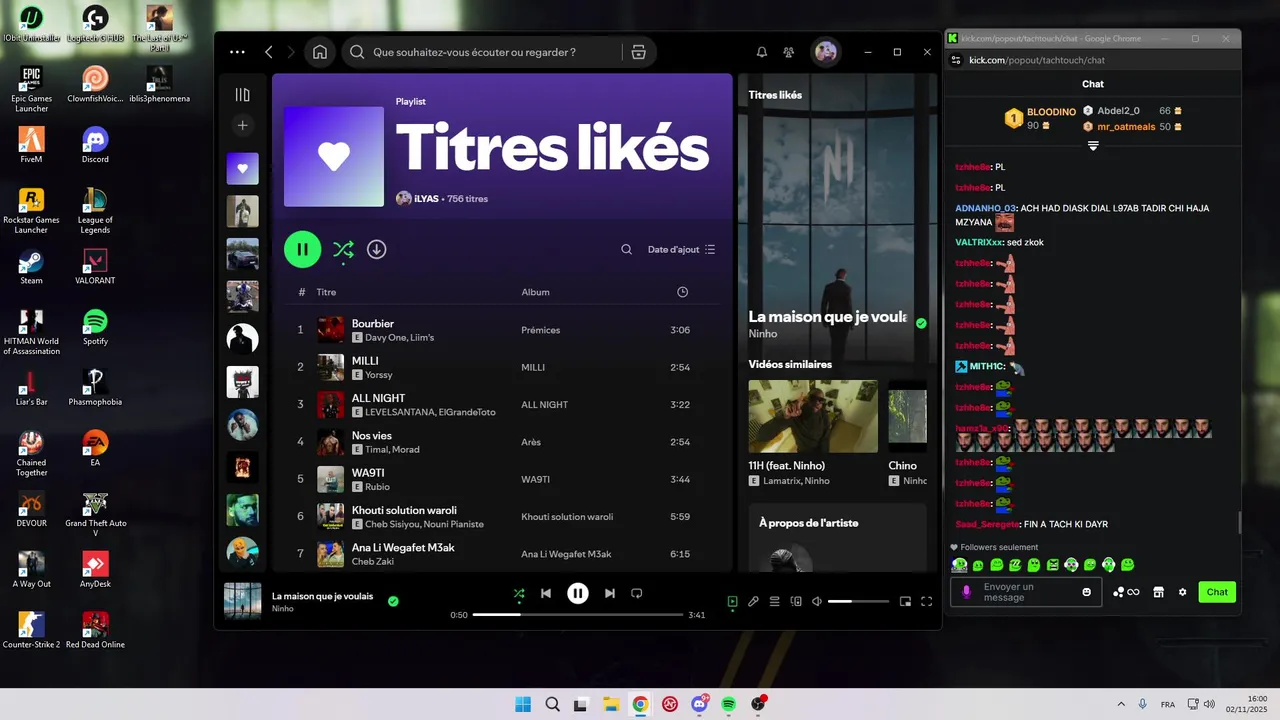Skip to previous track in player bar
The image size is (1280, 720).
(x=546, y=593)
